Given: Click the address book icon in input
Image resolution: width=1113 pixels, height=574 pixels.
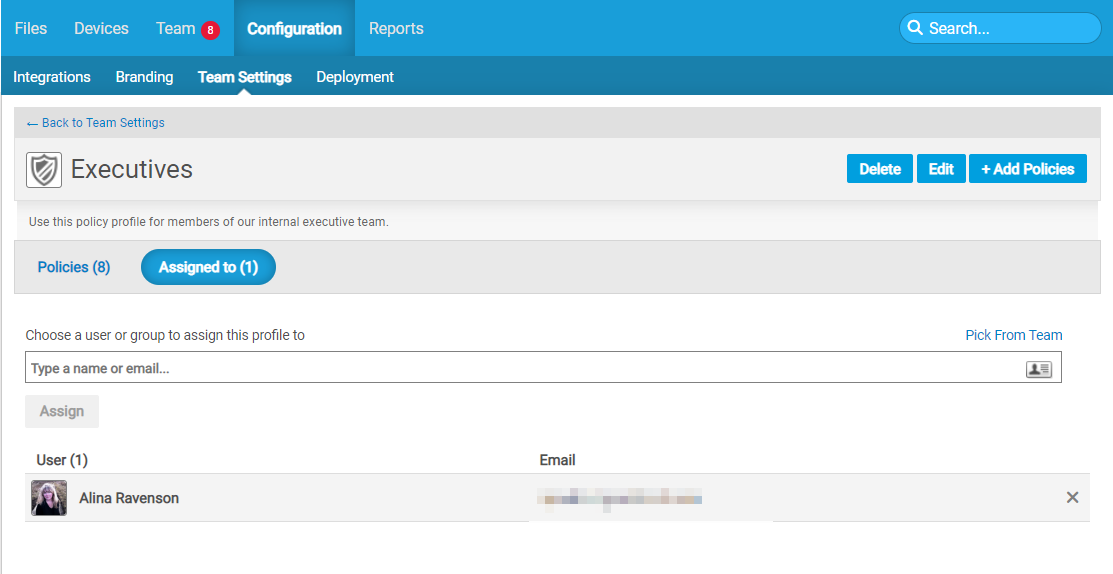Looking at the screenshot, I should tap(1038, 369).
